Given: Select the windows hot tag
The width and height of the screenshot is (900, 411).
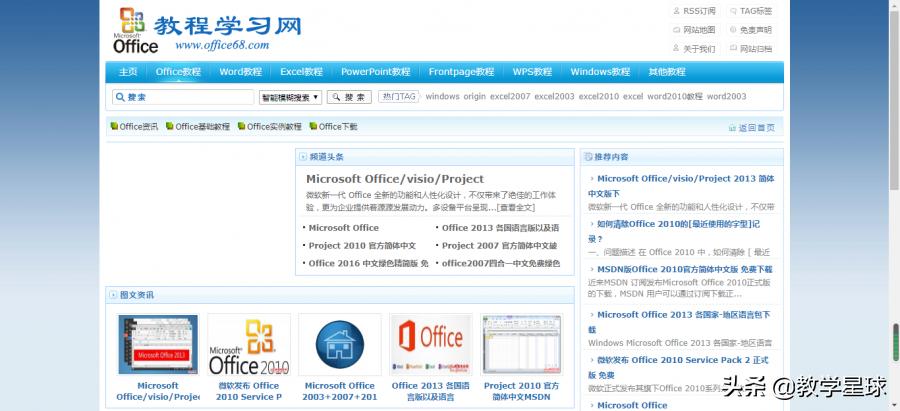Looking at the screenshot, I should (x=443, y=96).
